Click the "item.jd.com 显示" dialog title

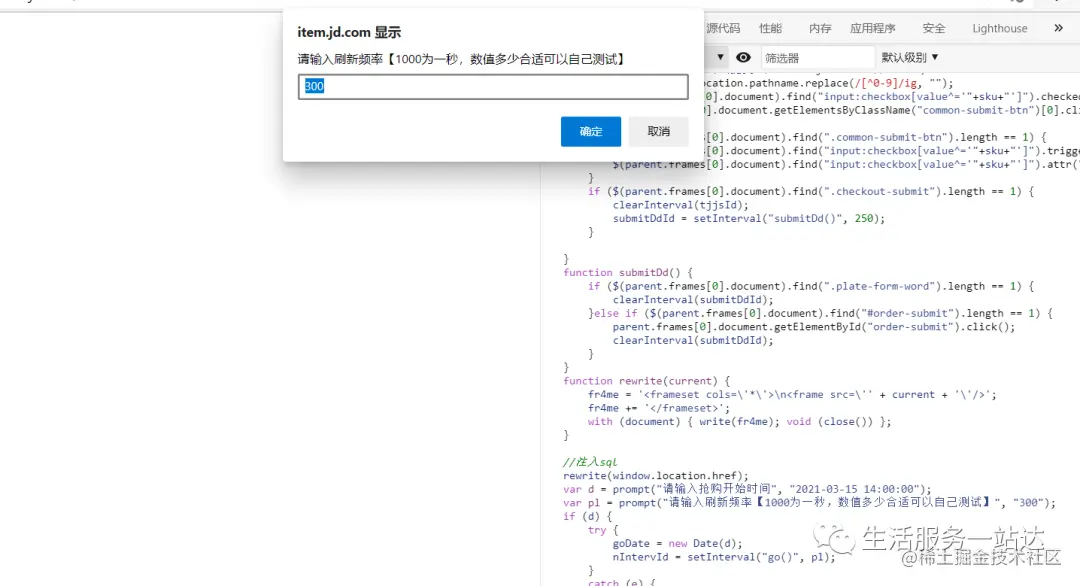[349, 32]
